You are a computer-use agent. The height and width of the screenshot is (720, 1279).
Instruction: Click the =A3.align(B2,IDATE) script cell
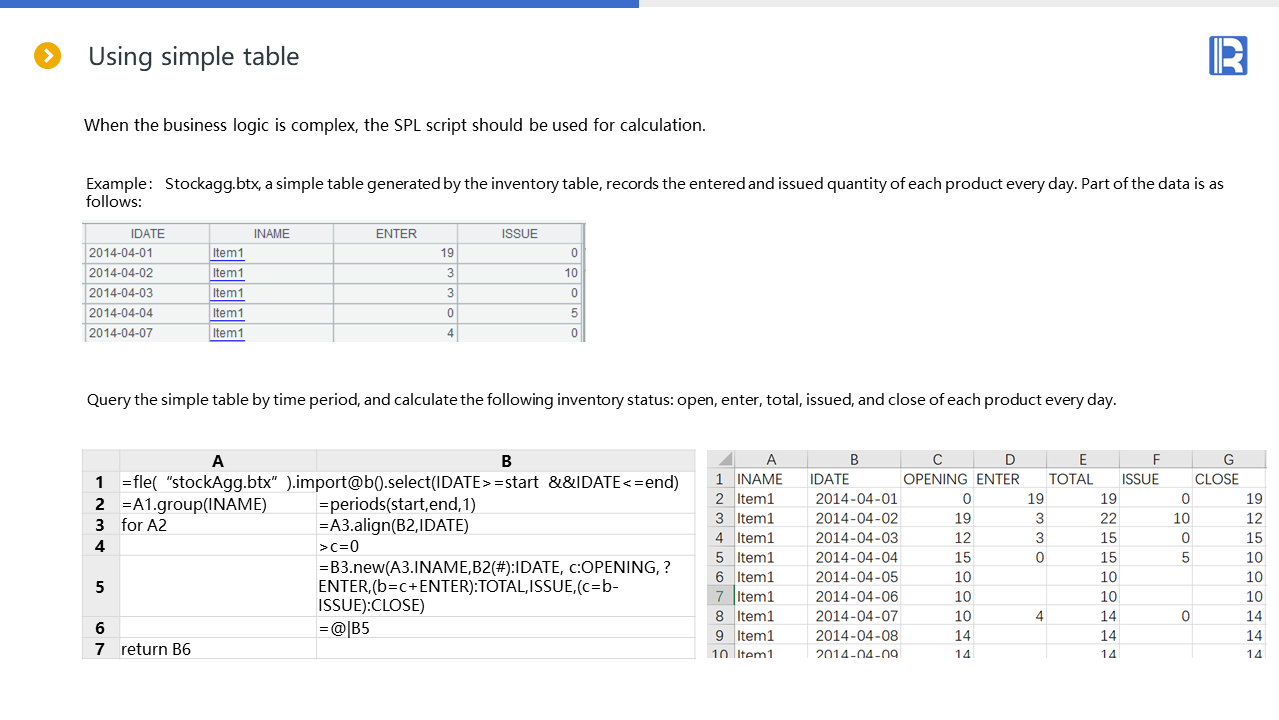coord(393,525)
